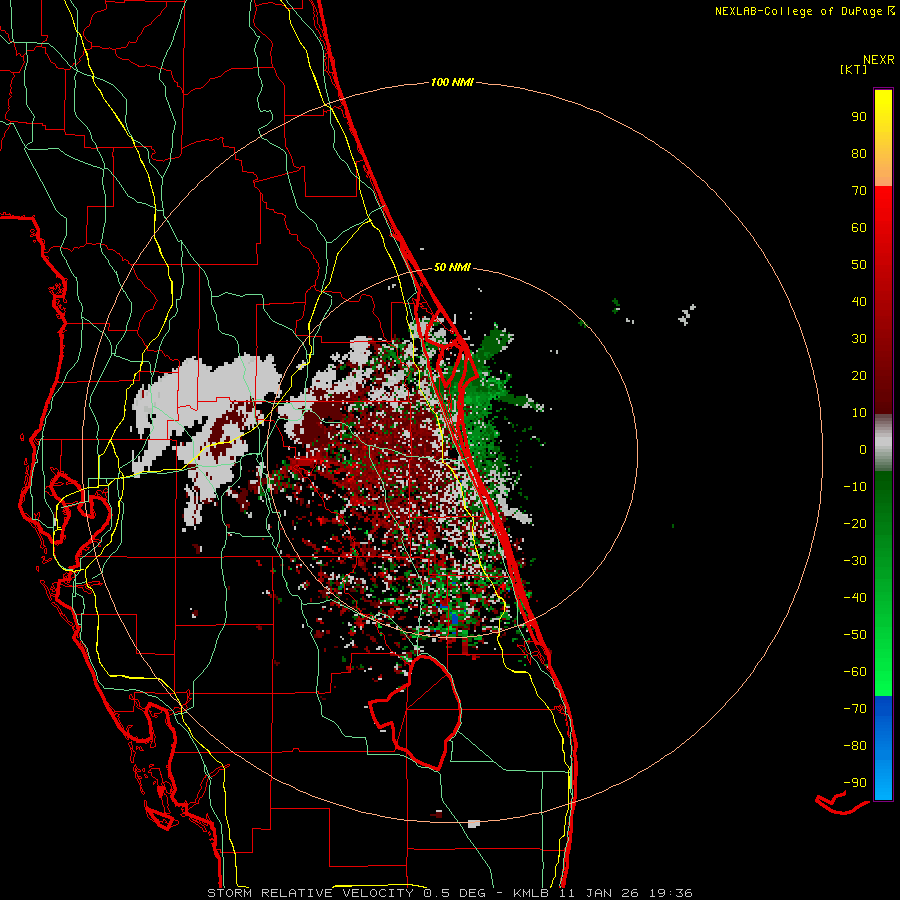Click the 90 value on velocity scale

click(859, 117)
